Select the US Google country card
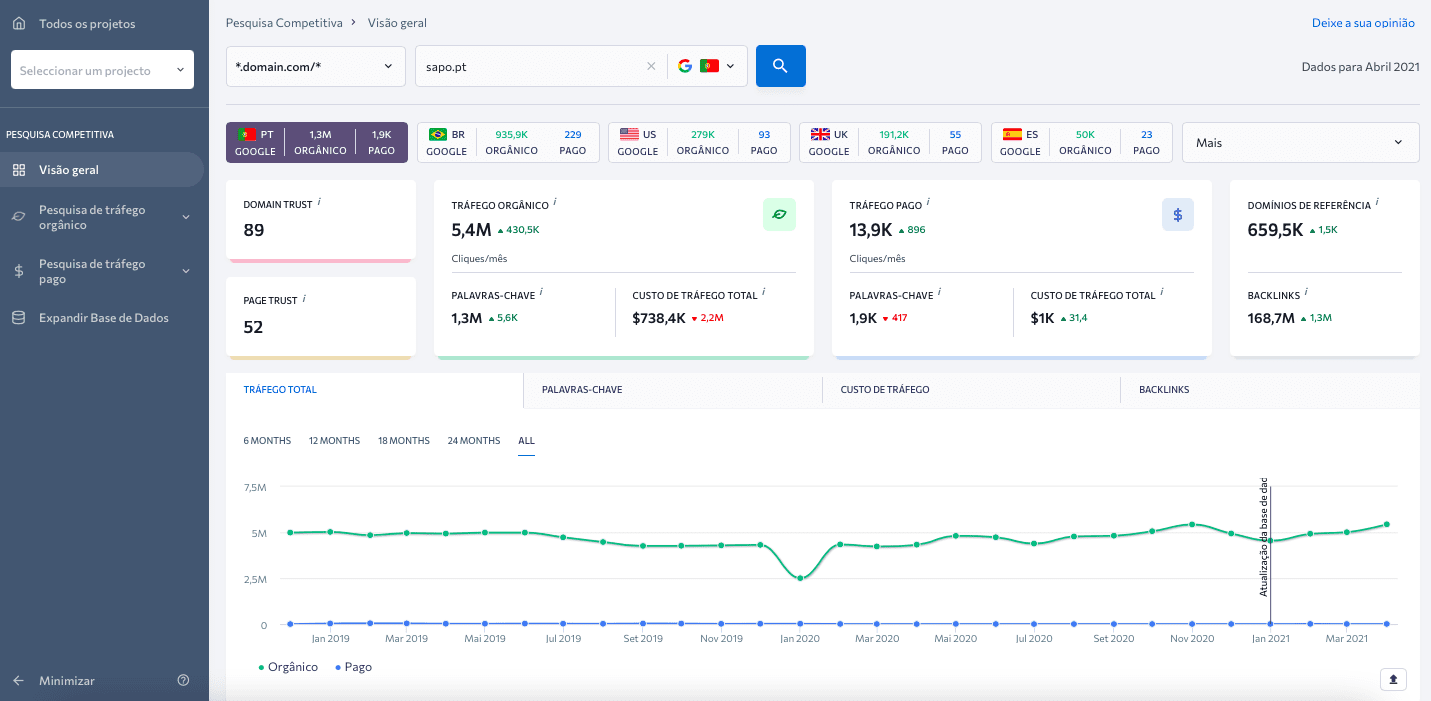Screen dimensions: 1431x701 (695, 141)
